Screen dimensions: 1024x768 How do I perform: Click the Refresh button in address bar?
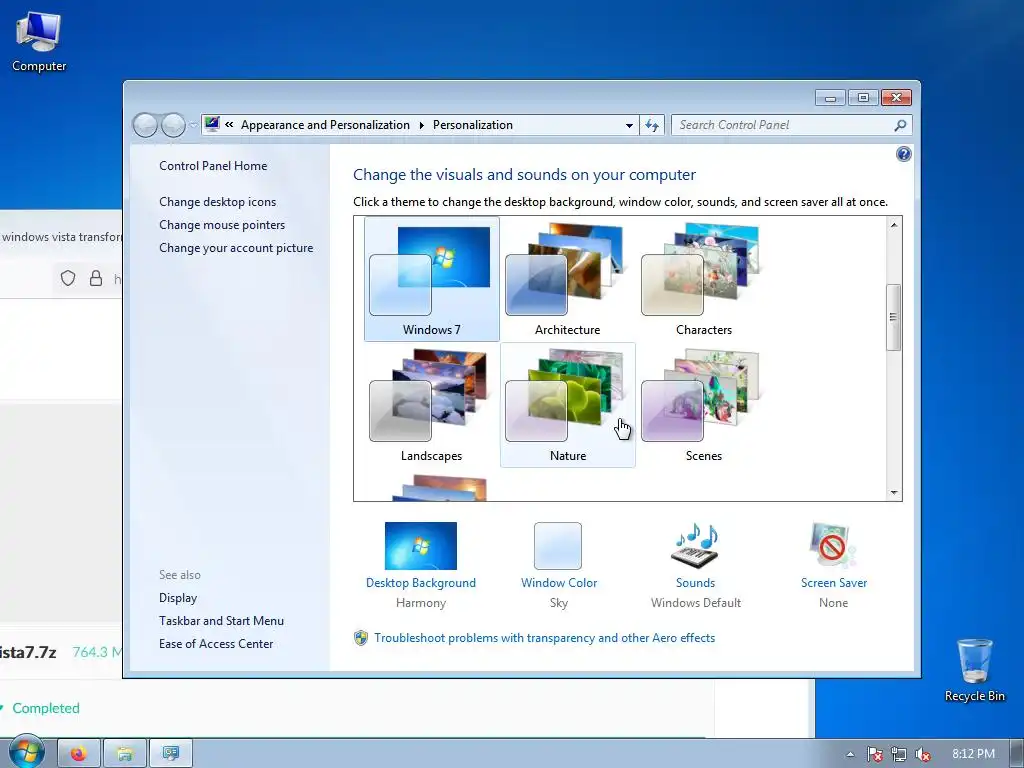pos(652,125)
